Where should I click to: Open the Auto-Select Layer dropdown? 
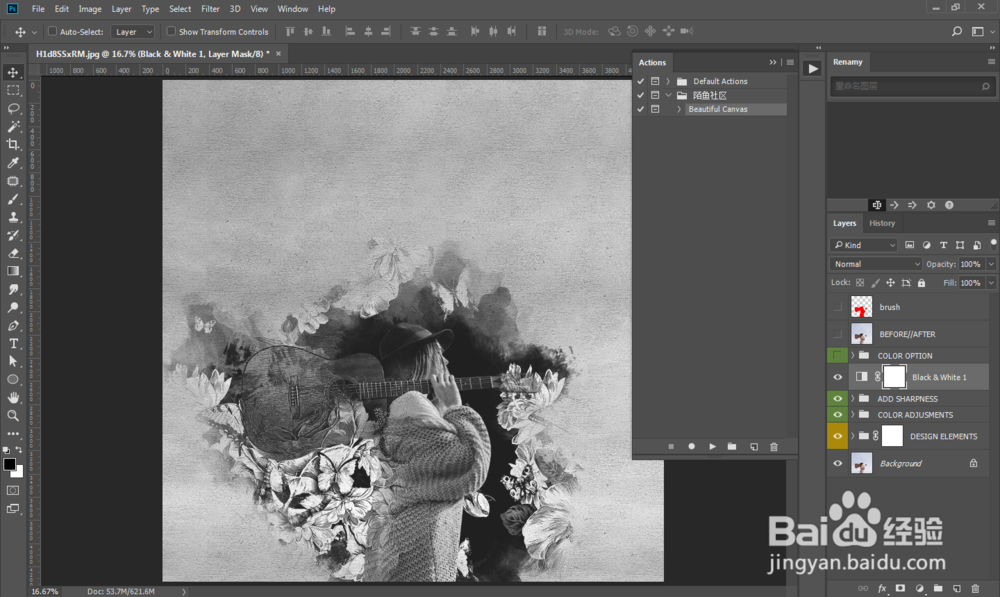(x=133, y=32)
